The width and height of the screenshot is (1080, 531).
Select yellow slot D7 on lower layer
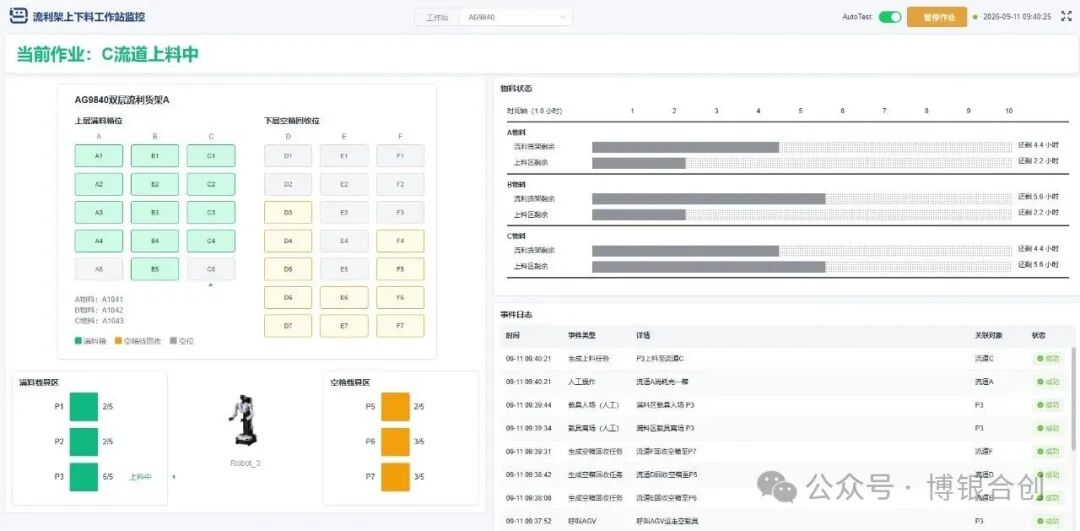(x=288, y=326)
